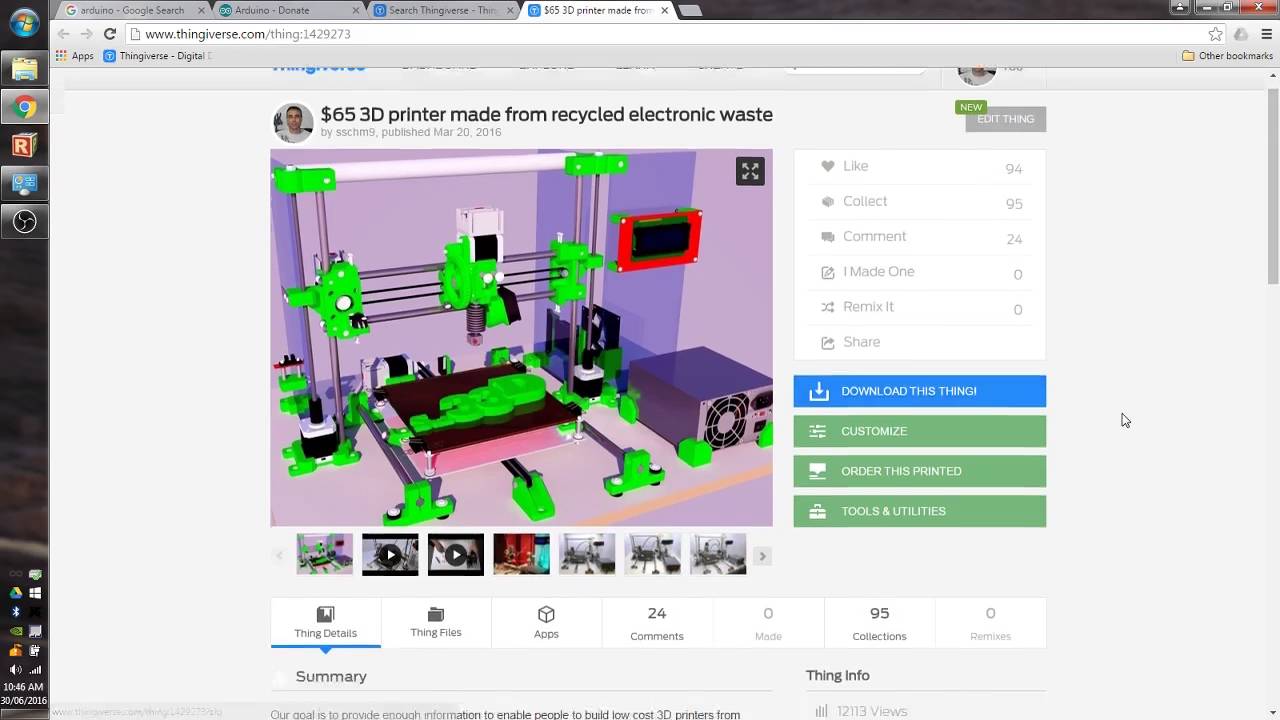Open Apps bookmarks shortcut
This screenshot has width=1280, height=720.
tap(75, 56)
